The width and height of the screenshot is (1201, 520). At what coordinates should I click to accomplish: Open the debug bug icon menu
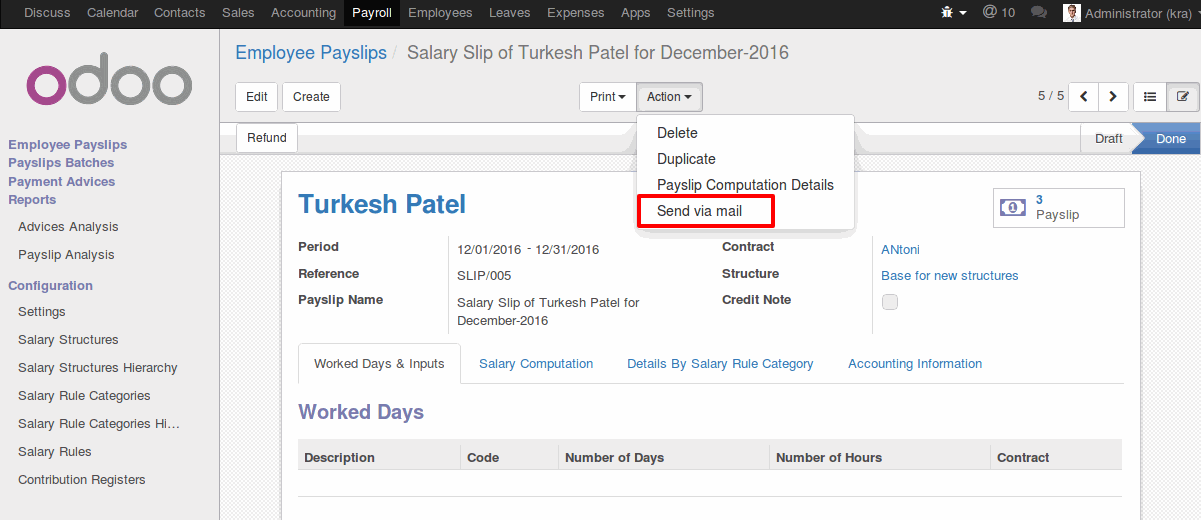(x=953, y=13)
